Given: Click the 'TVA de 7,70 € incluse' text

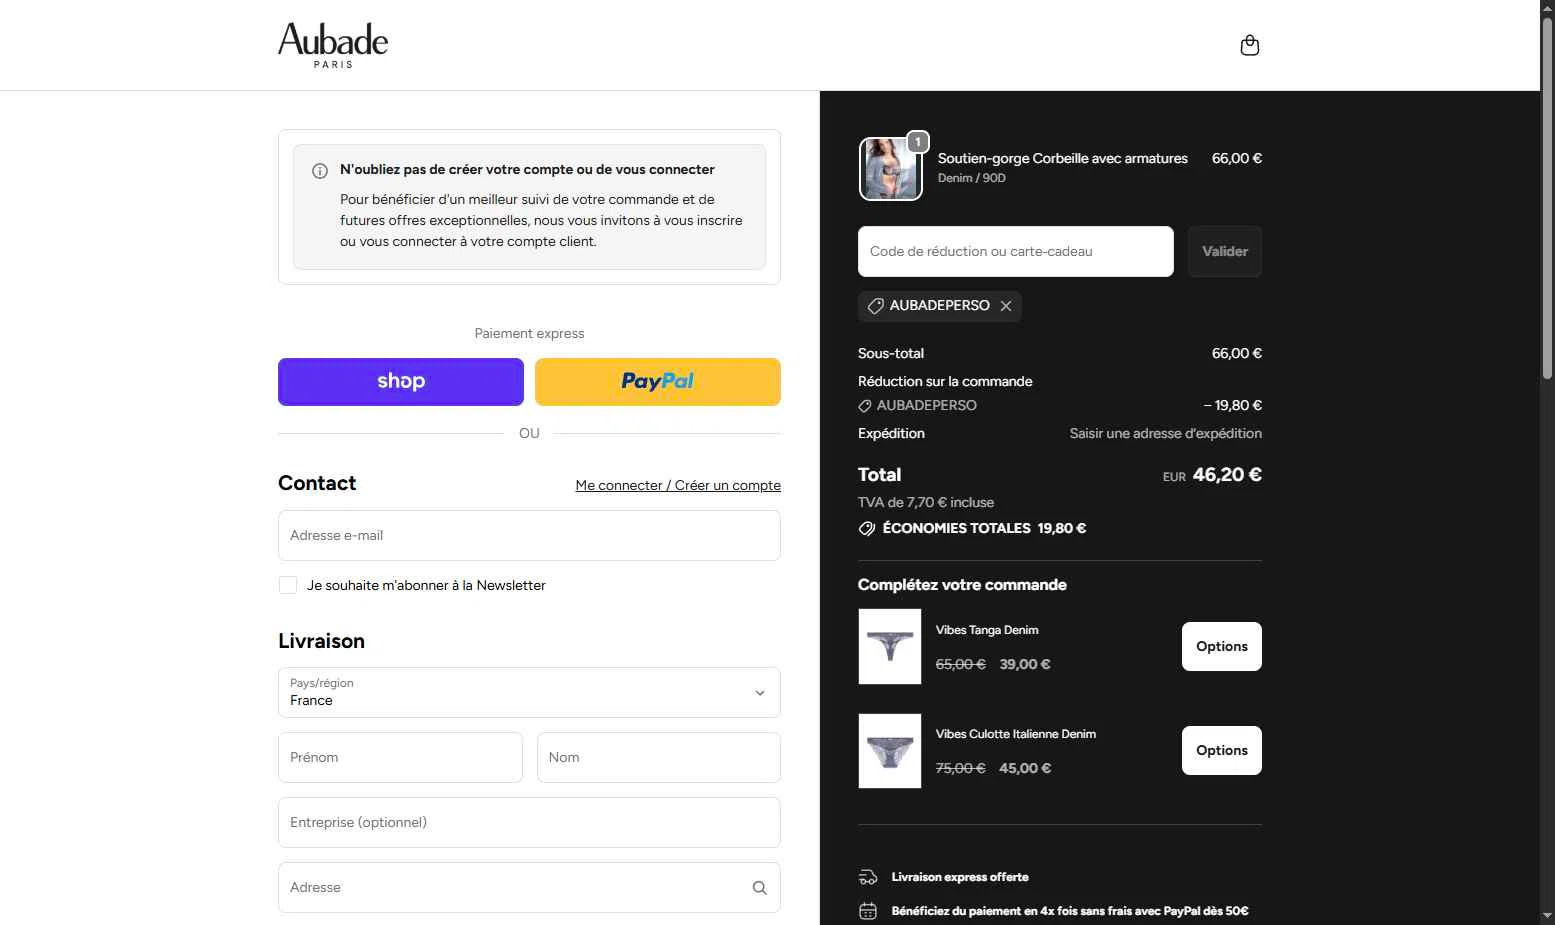Looking at the screenshot, I should coord(926,502).
